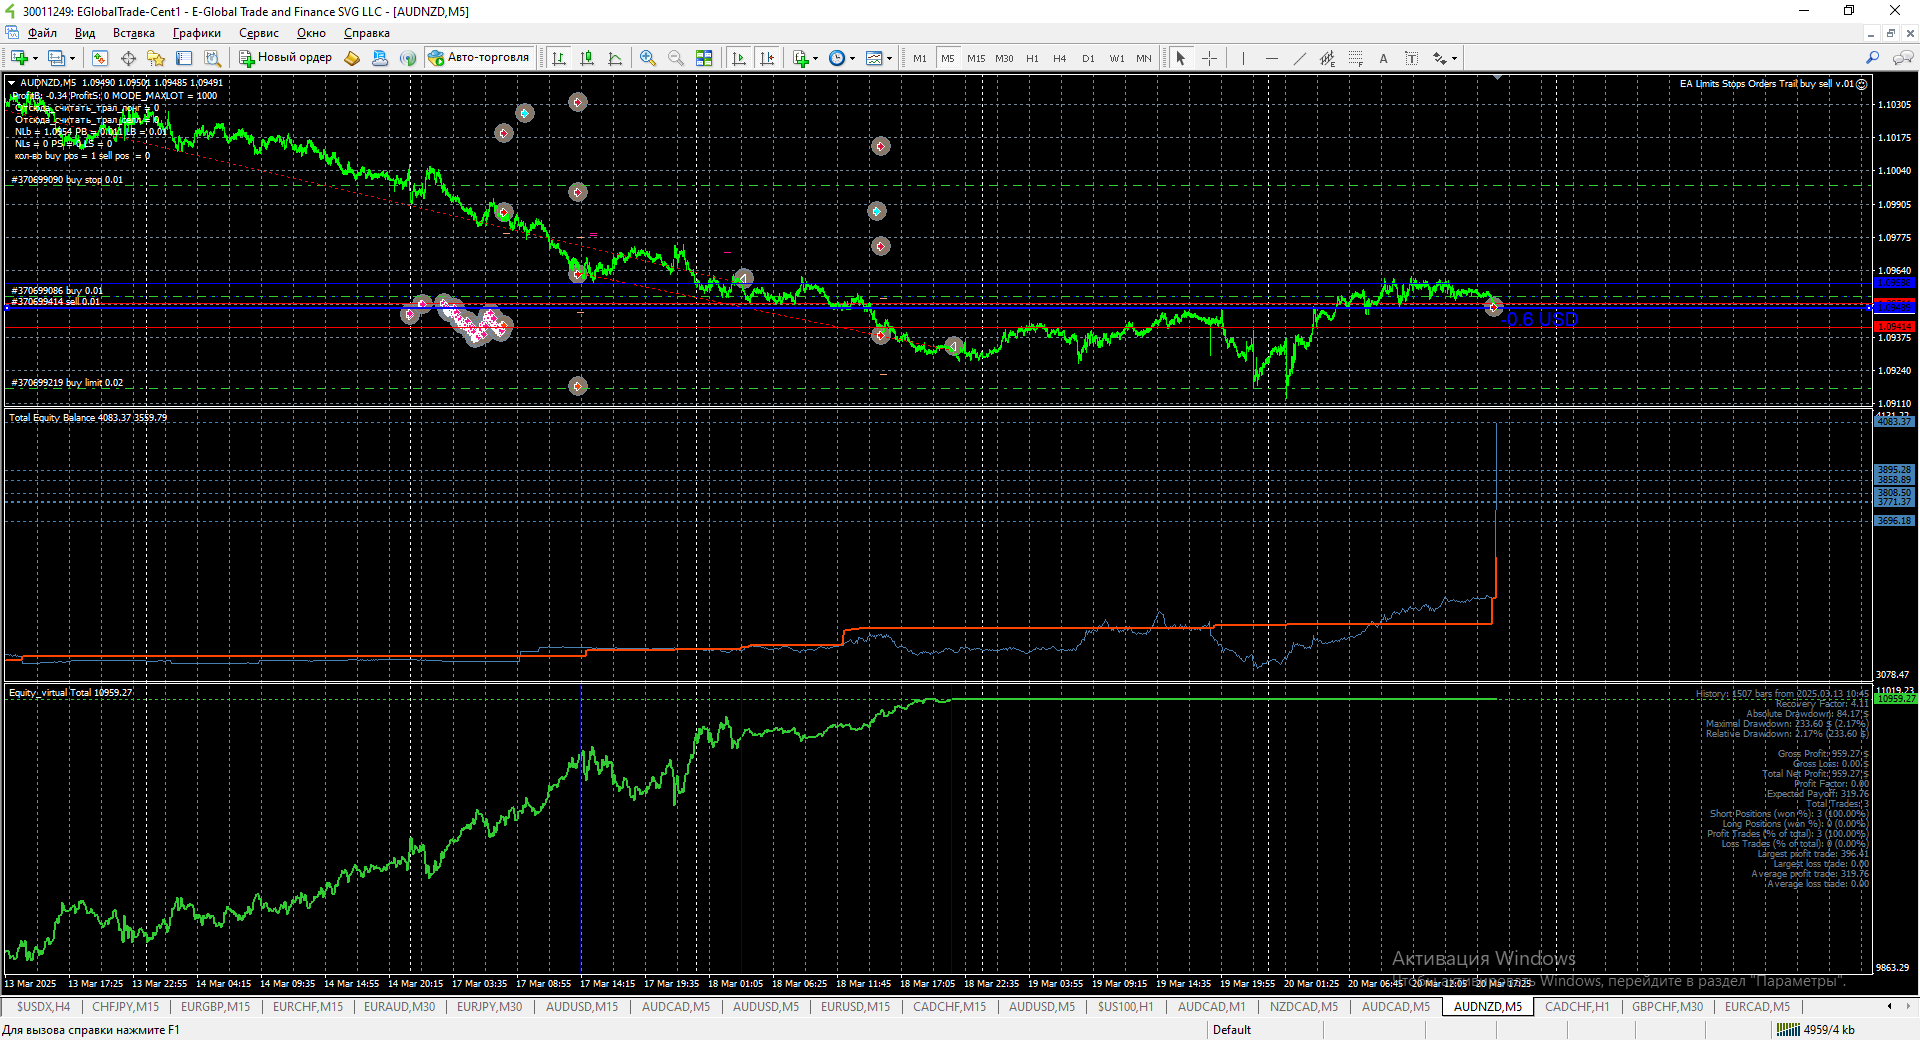1920x1040 pixels.
Task: Switch chart to candlesticks
Action: (587, 58)
